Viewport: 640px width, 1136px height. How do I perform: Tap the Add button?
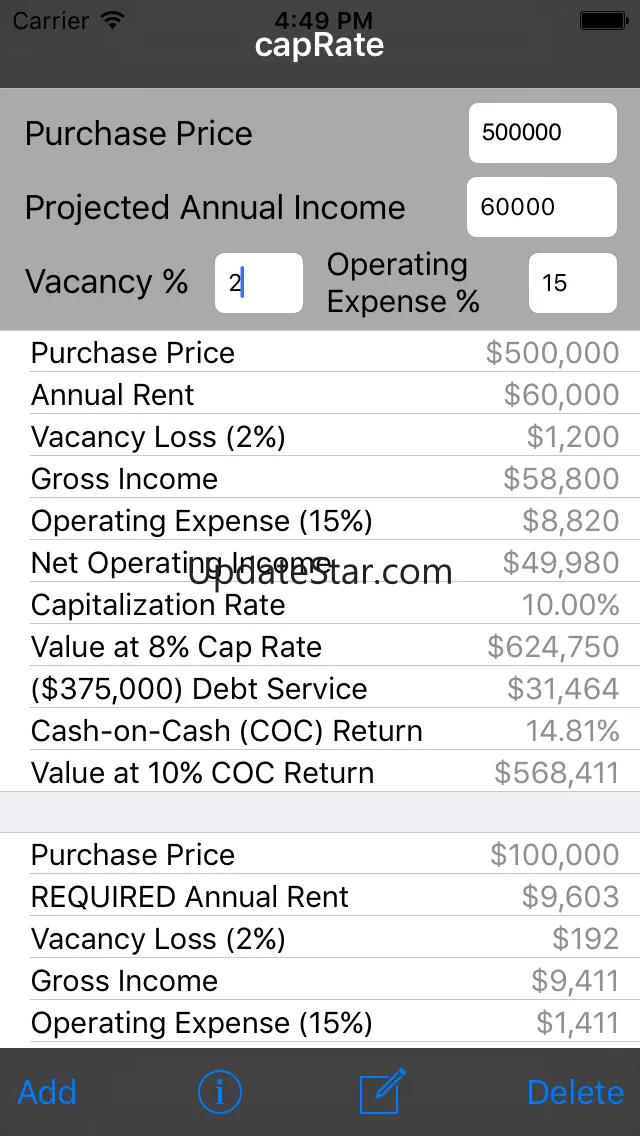tap(47, 1092)
